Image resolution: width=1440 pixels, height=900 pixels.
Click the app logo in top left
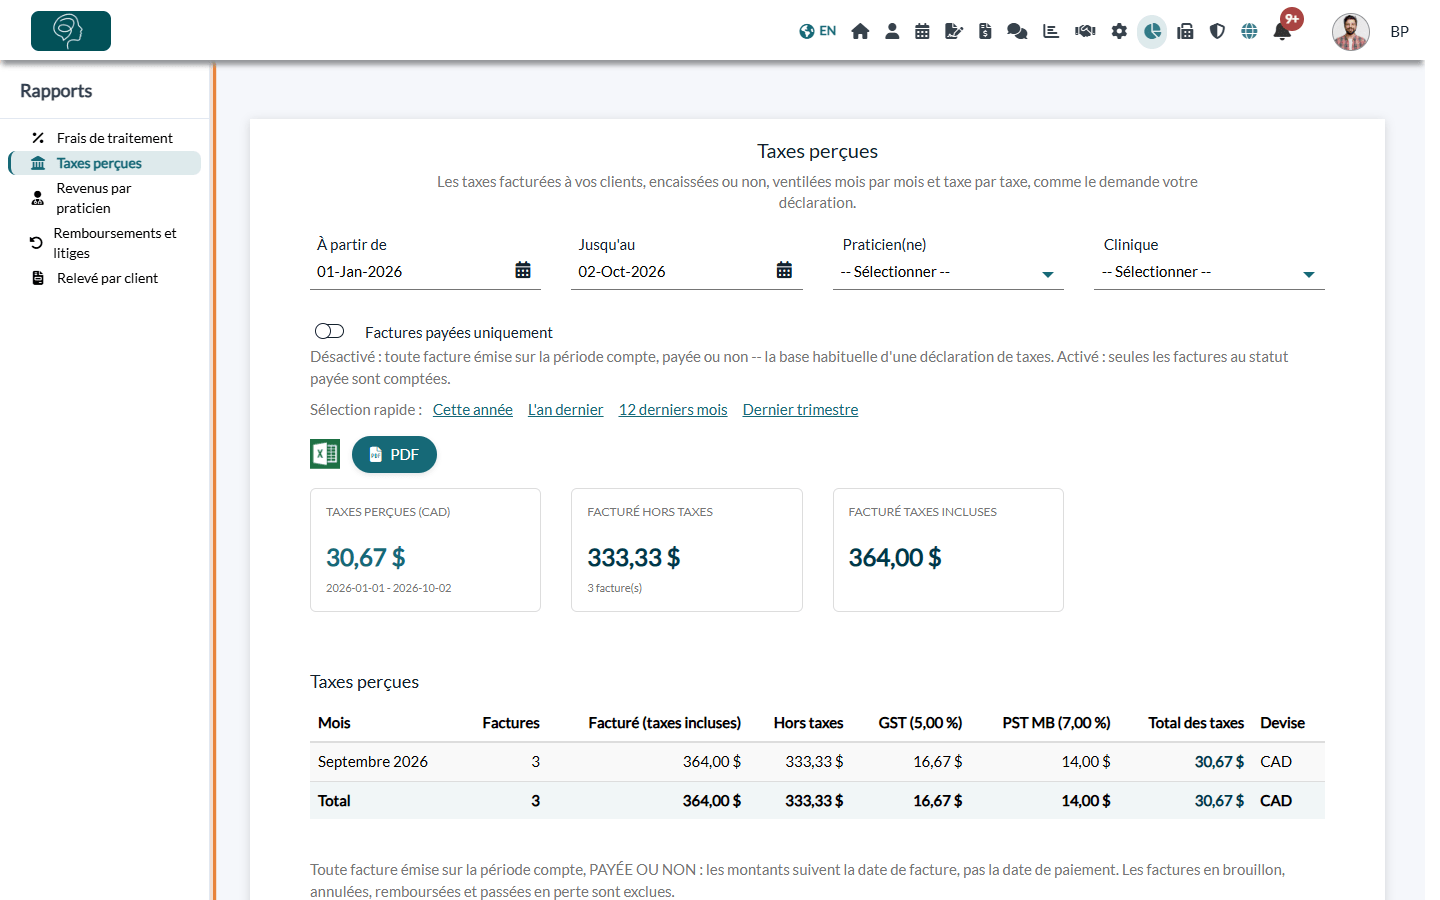(71, 31)
